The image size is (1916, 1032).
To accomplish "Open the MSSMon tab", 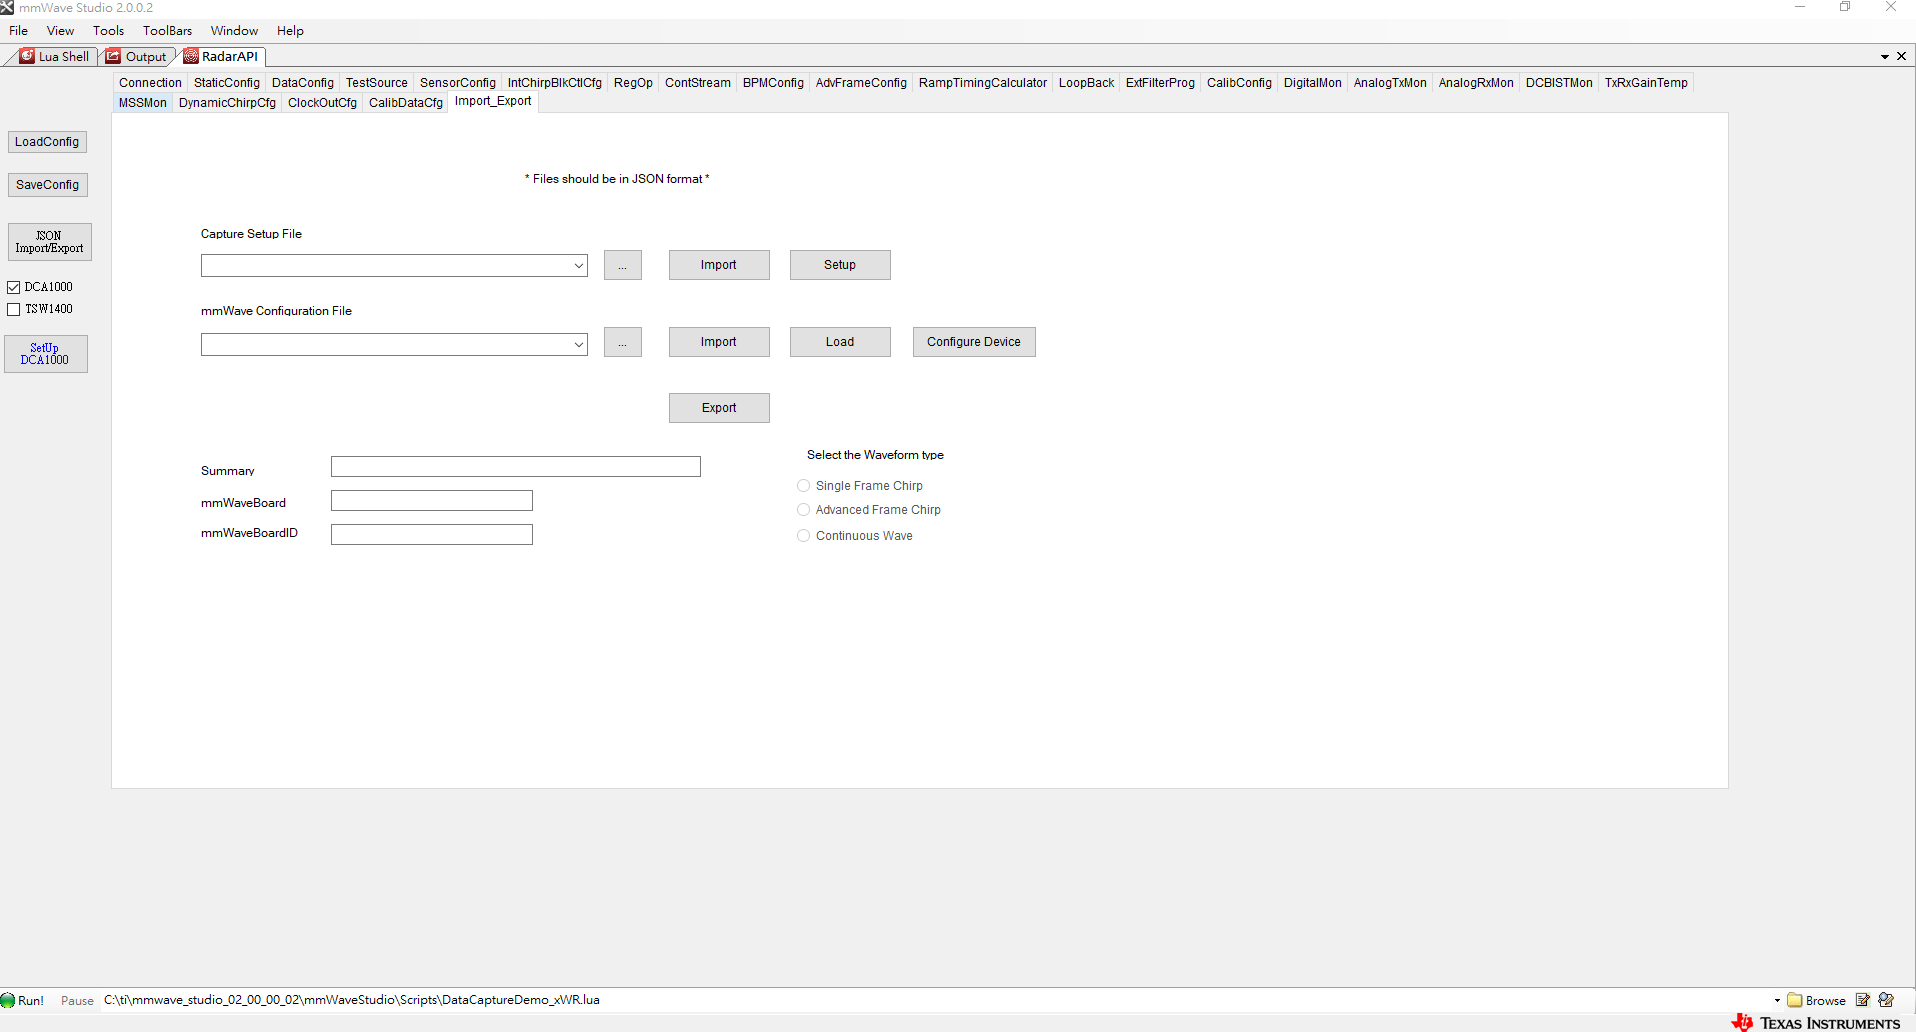I will 143,103.
